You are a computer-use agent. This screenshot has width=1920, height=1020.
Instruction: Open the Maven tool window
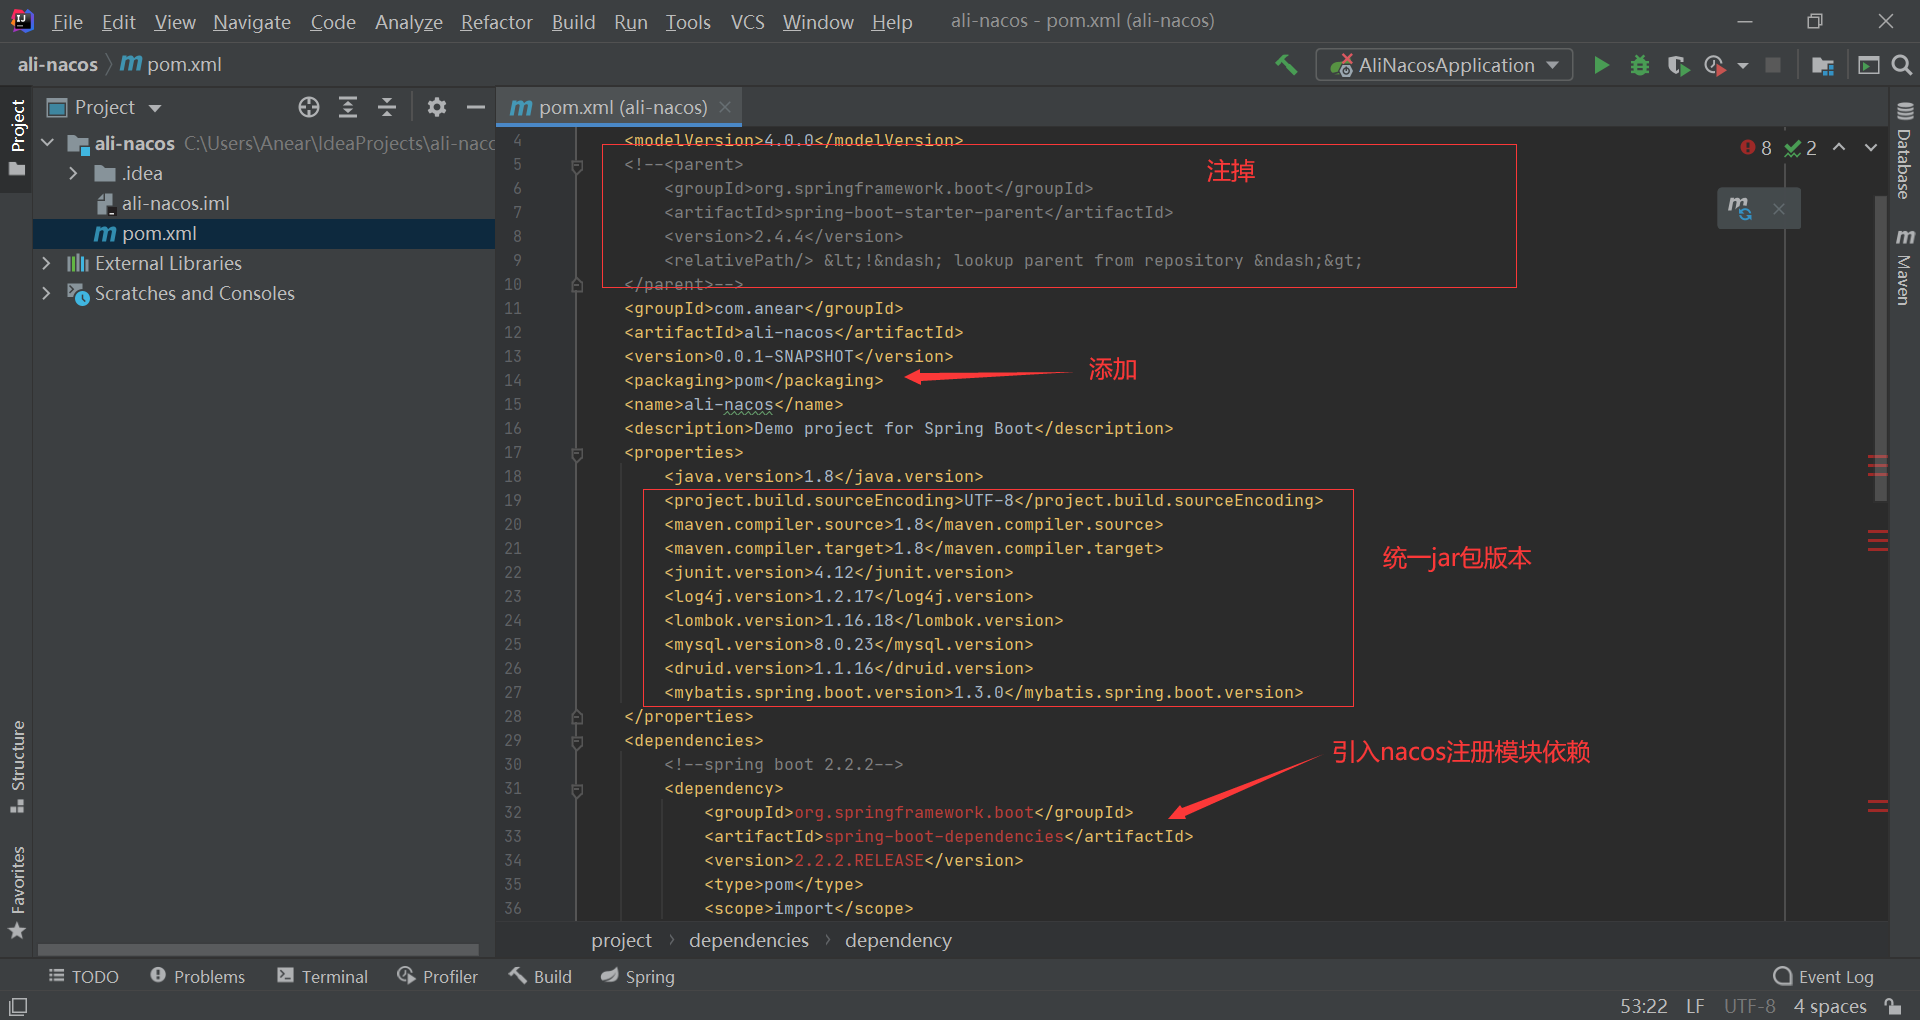coord(1904,266)
